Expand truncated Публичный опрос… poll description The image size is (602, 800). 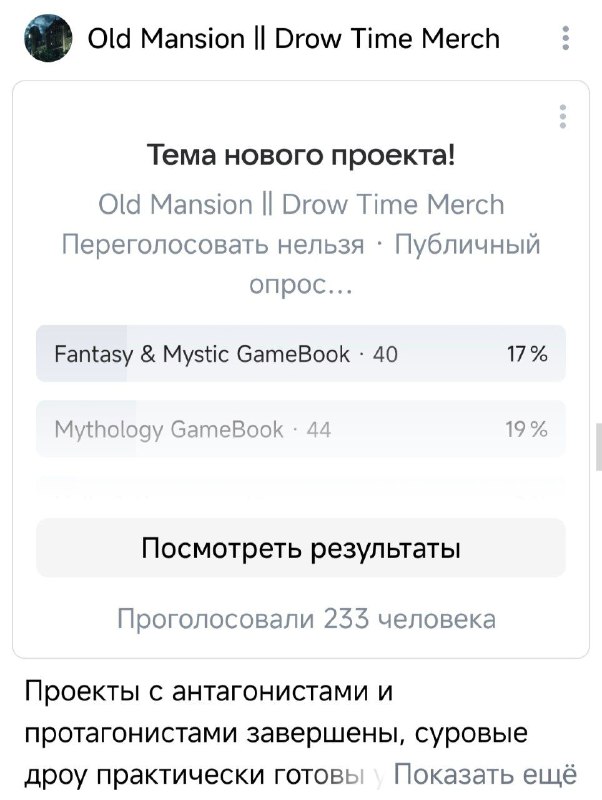pos(301,265)
